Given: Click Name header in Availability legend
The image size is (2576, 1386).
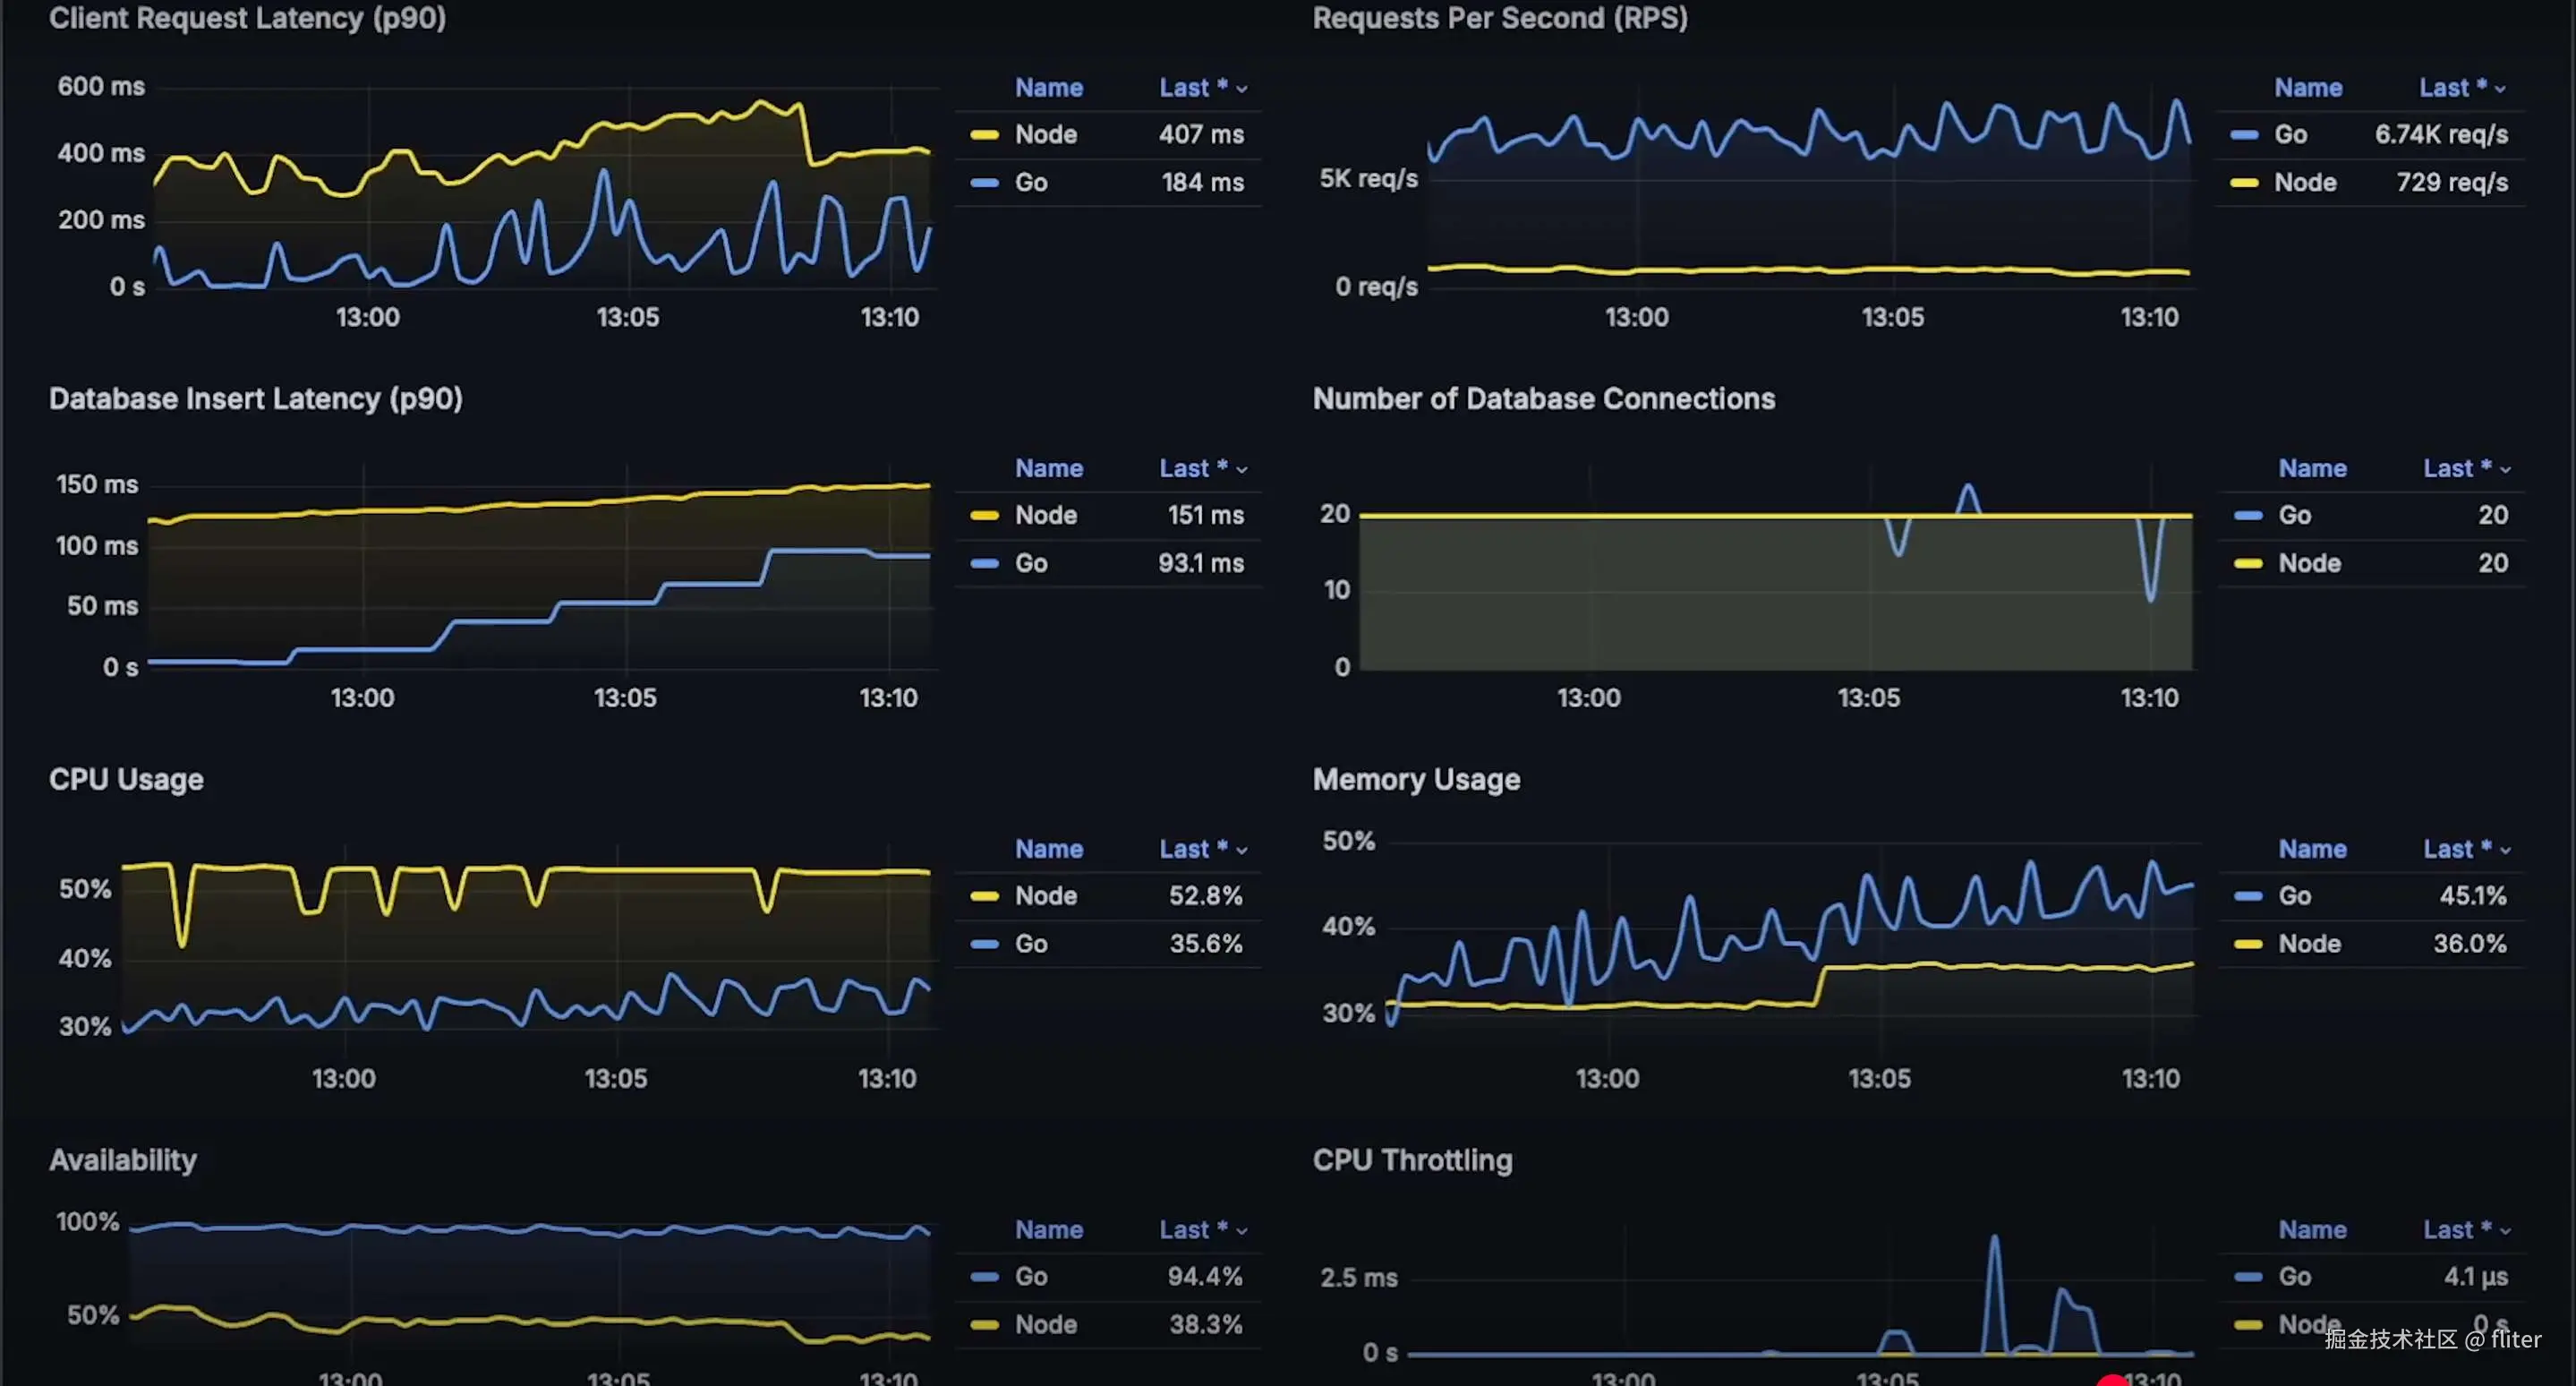Looking at the screenshot, I should (1048, 1230).
